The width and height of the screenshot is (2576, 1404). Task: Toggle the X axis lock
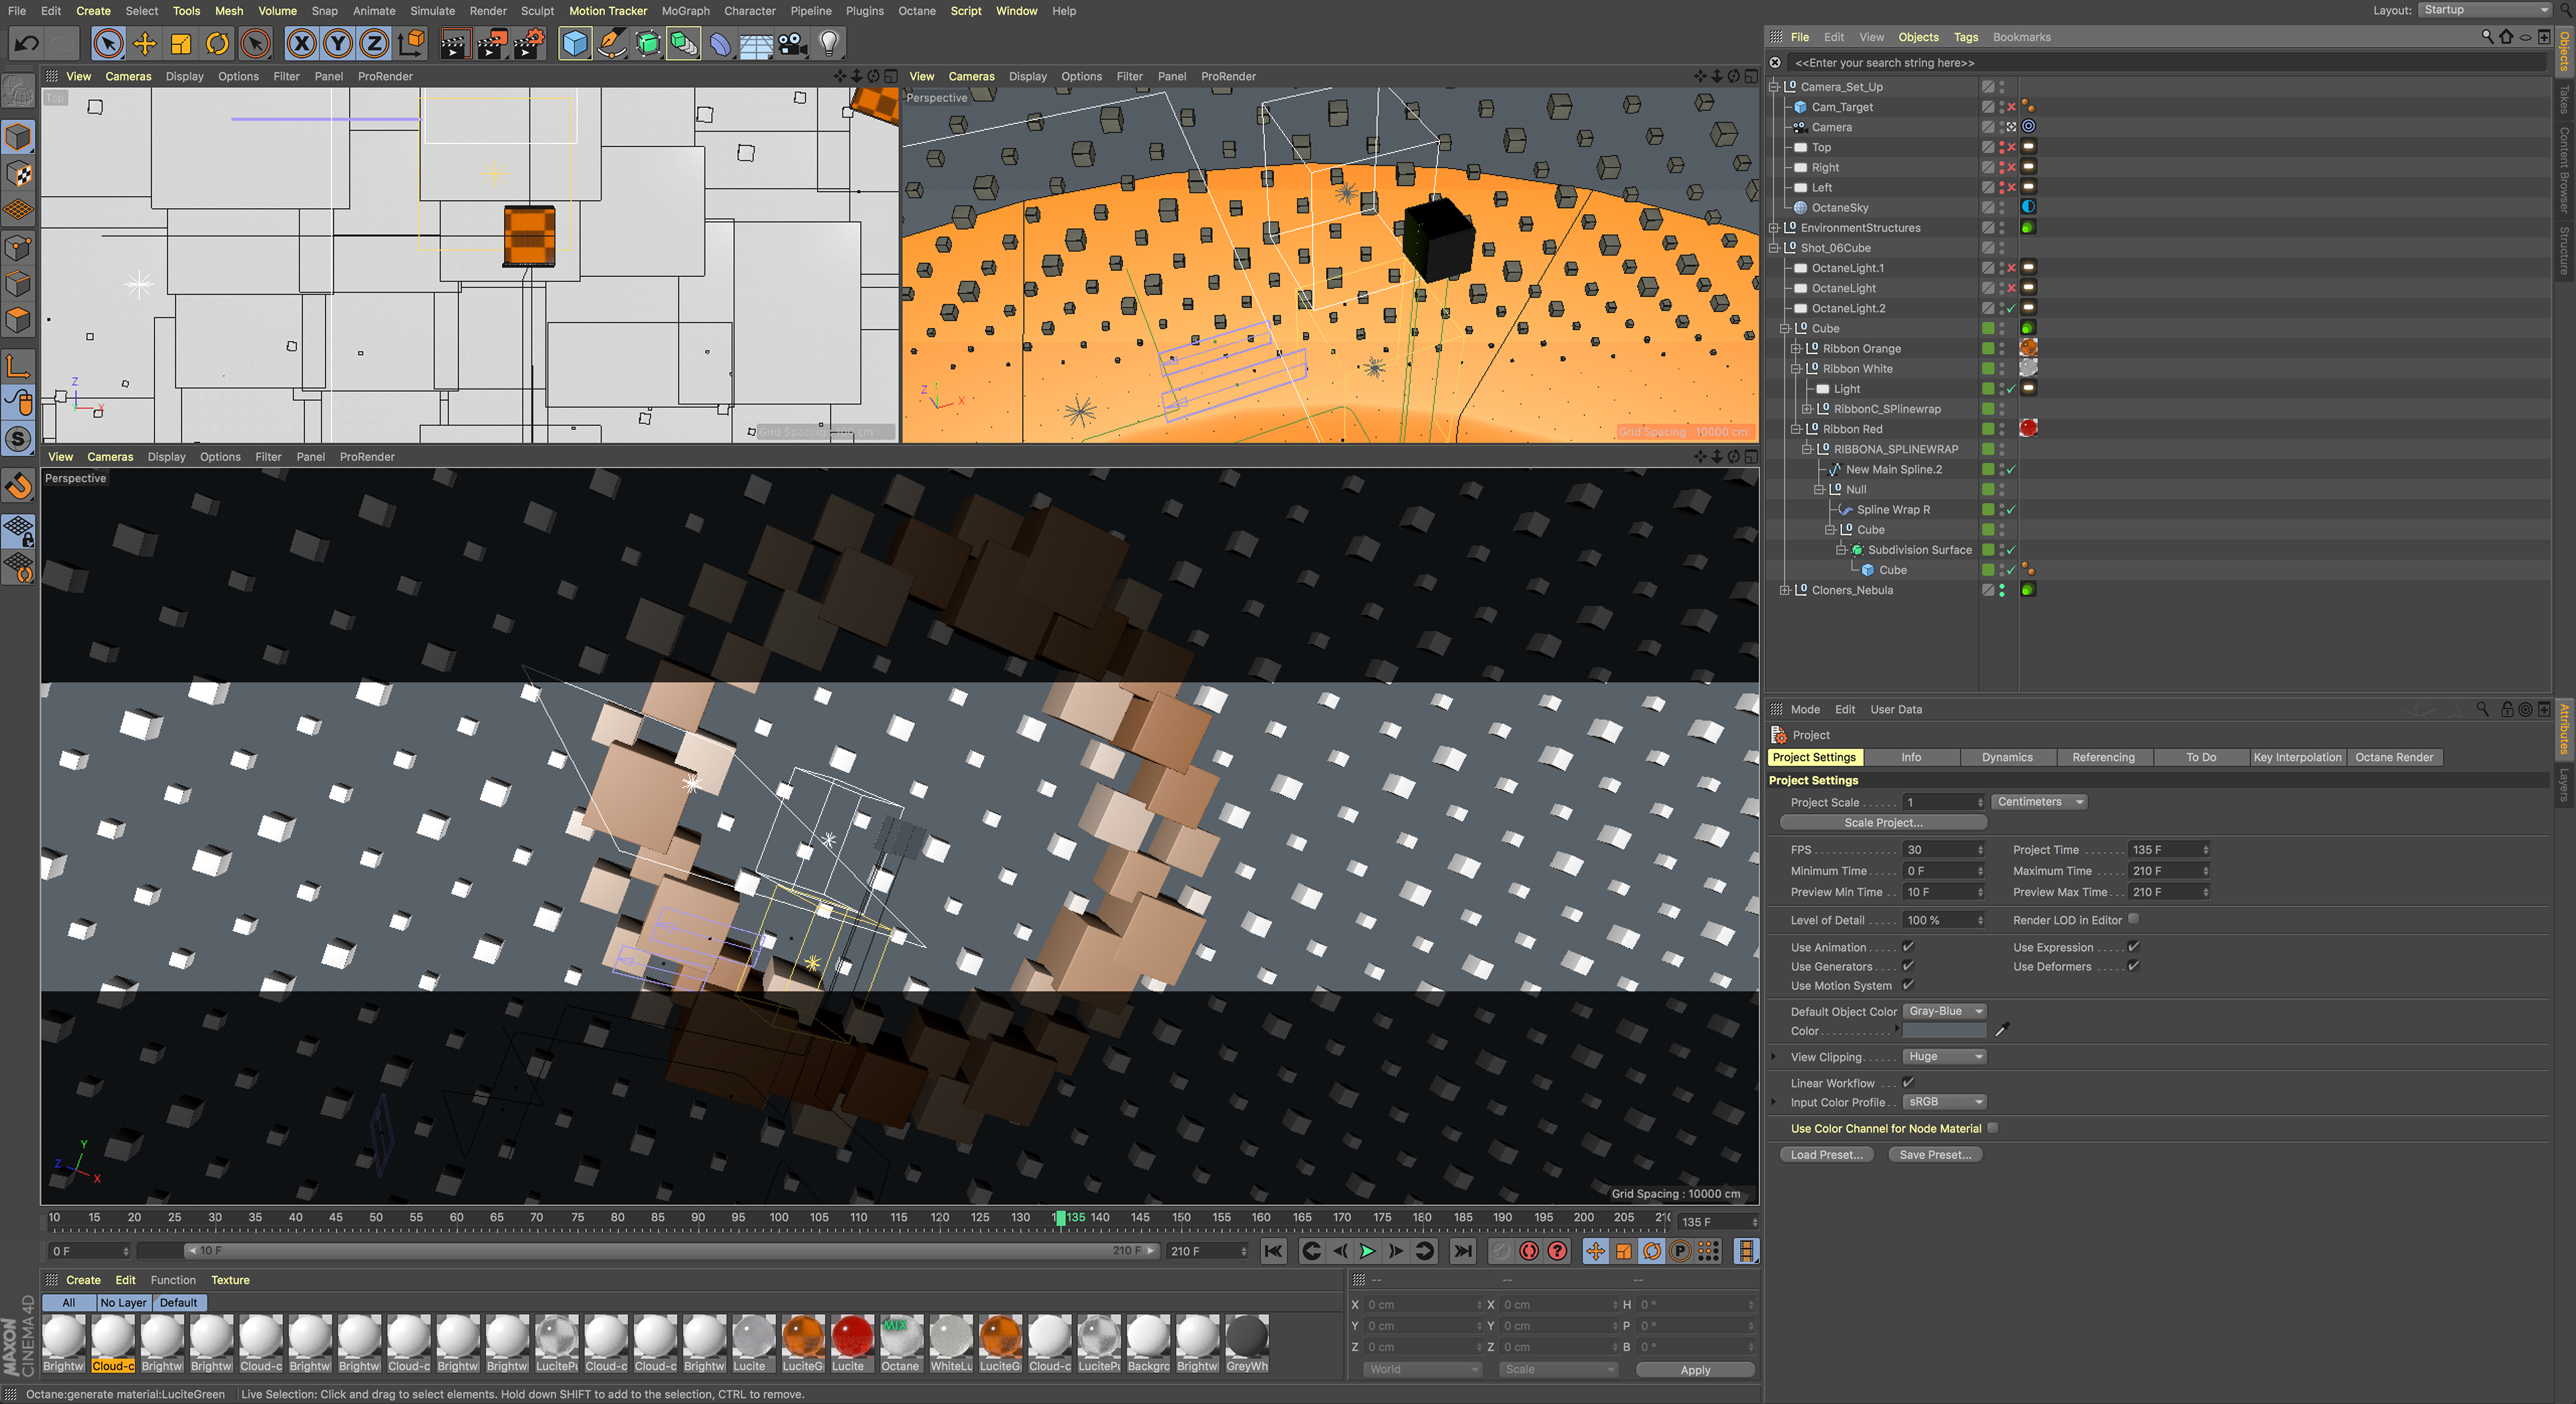coord(301,43)
